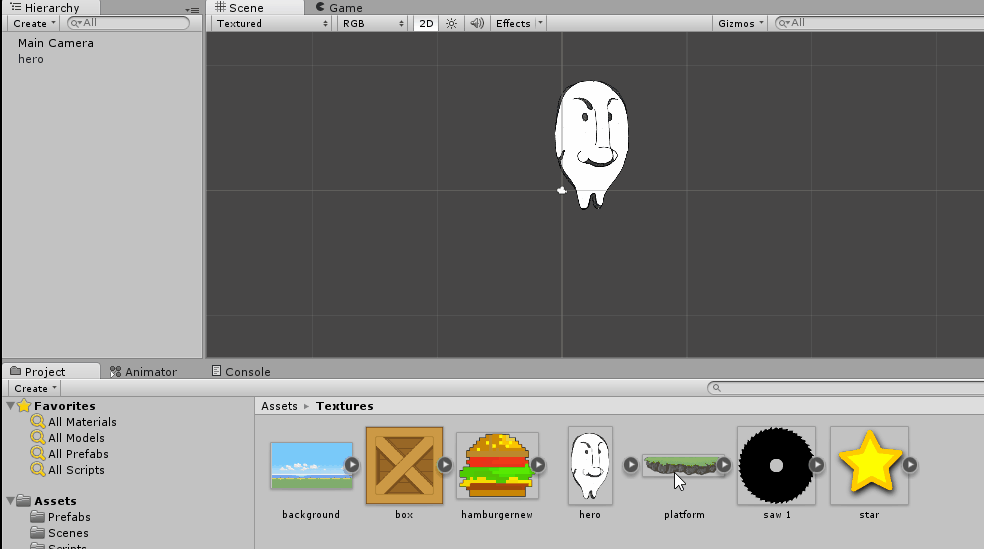Open Hierarchy panel options menu icon
This screenshot has height=549, width=984.
(x=192, y=10)
